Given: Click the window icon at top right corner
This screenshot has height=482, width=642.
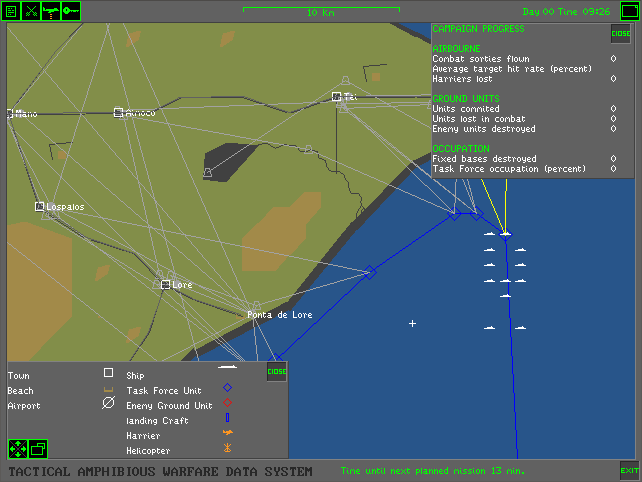Looking at the screenshot, I should pyautogui.click(x=628, y=11).
